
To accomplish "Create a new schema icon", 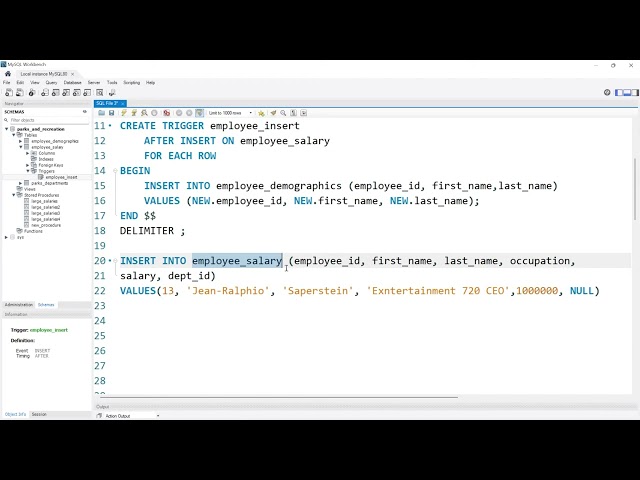I will click(x=45, y=93).
